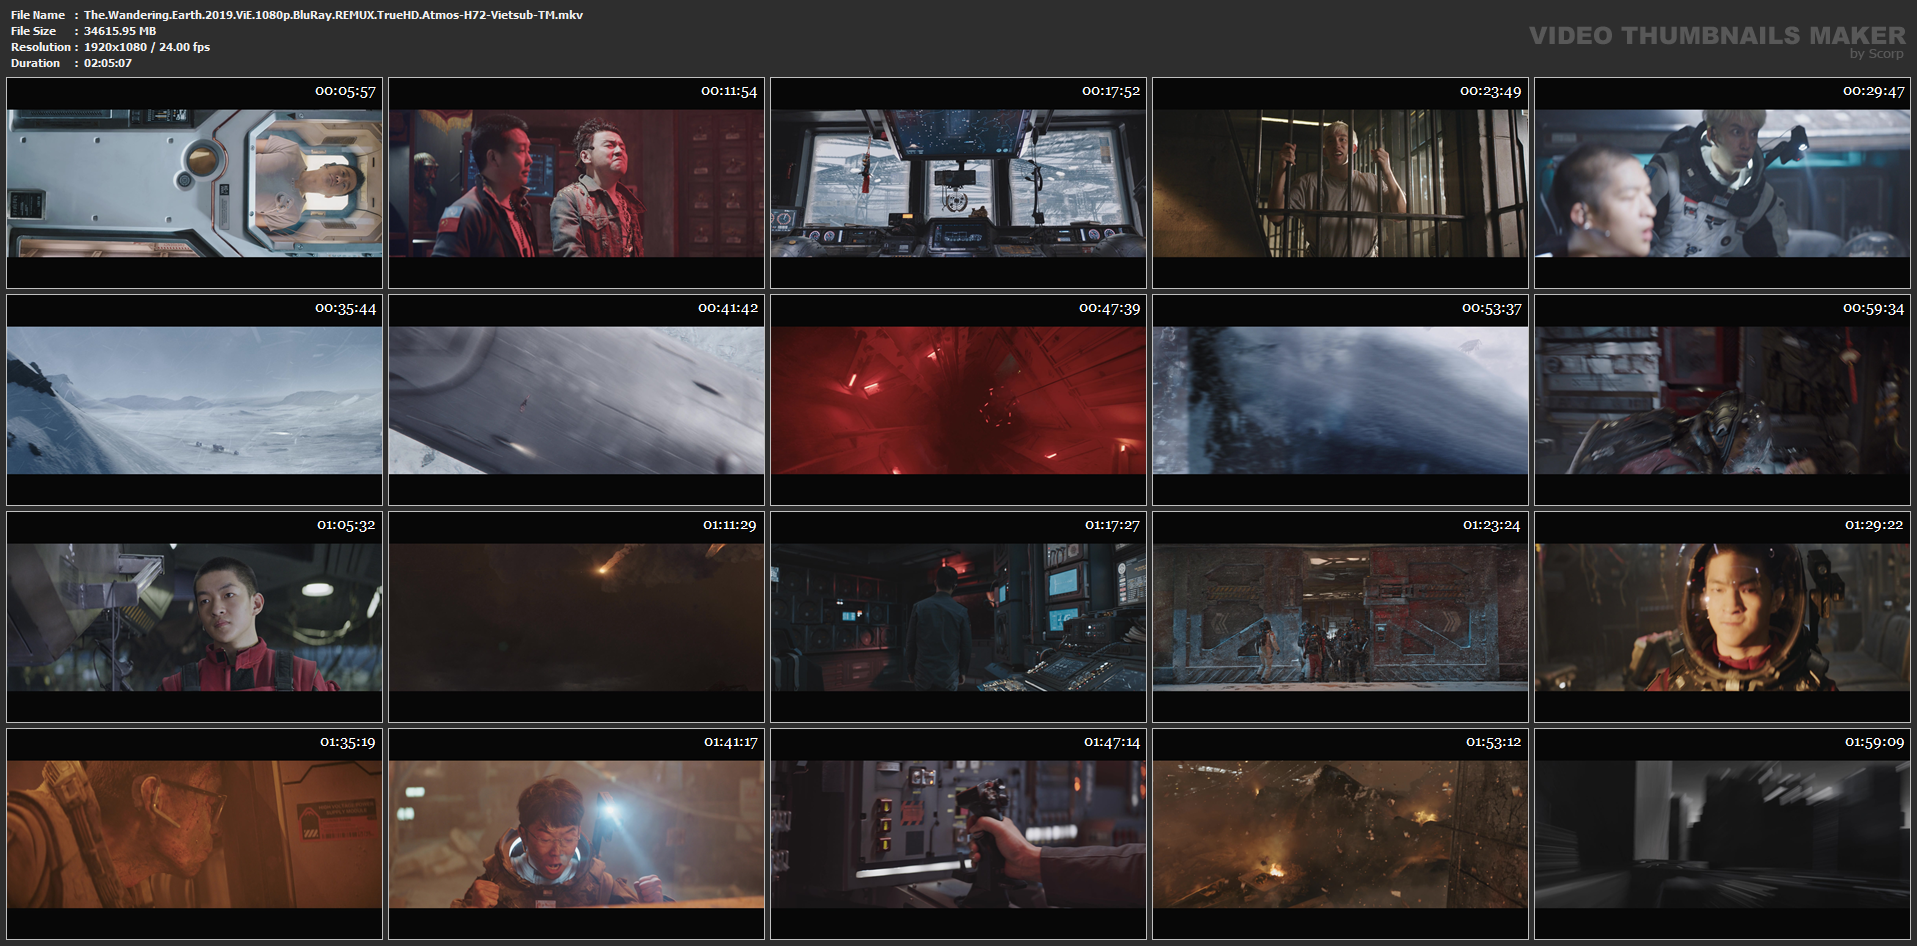Click the file size value 34615.95 MB
Image resolution: width=1917 pixels, height=946 pixels.
coord(120,31)
